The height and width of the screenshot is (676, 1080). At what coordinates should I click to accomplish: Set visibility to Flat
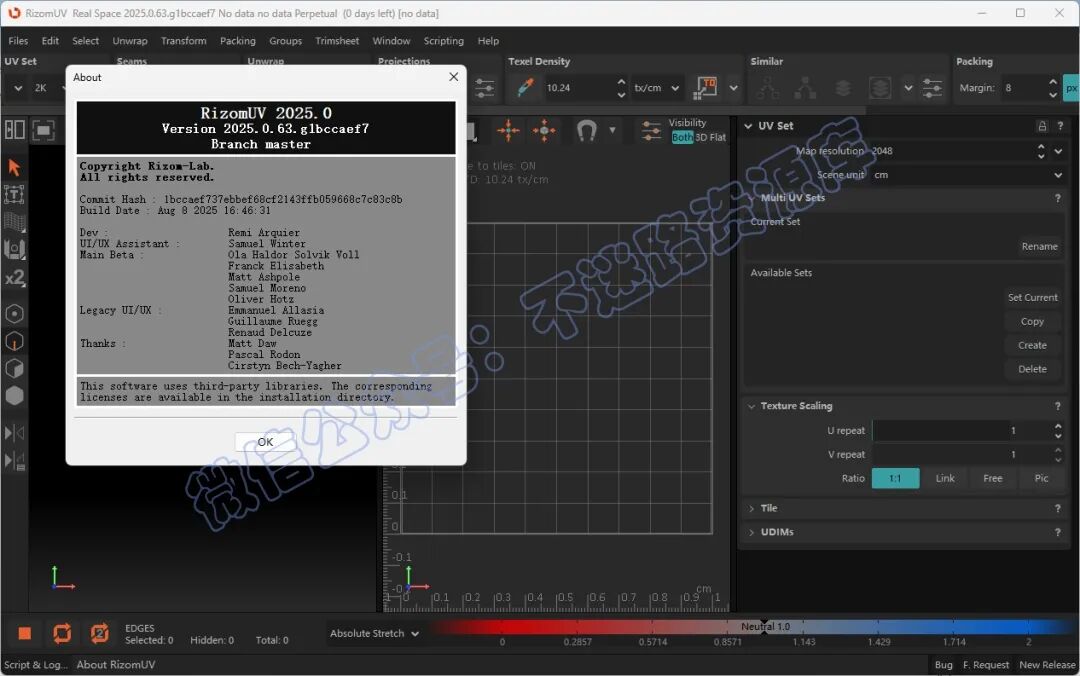[x=718, y=137]
